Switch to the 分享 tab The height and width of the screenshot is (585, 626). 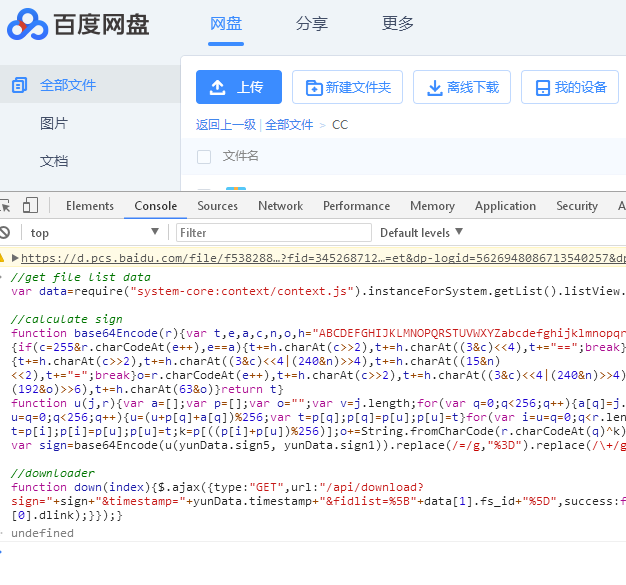(312, 24)
